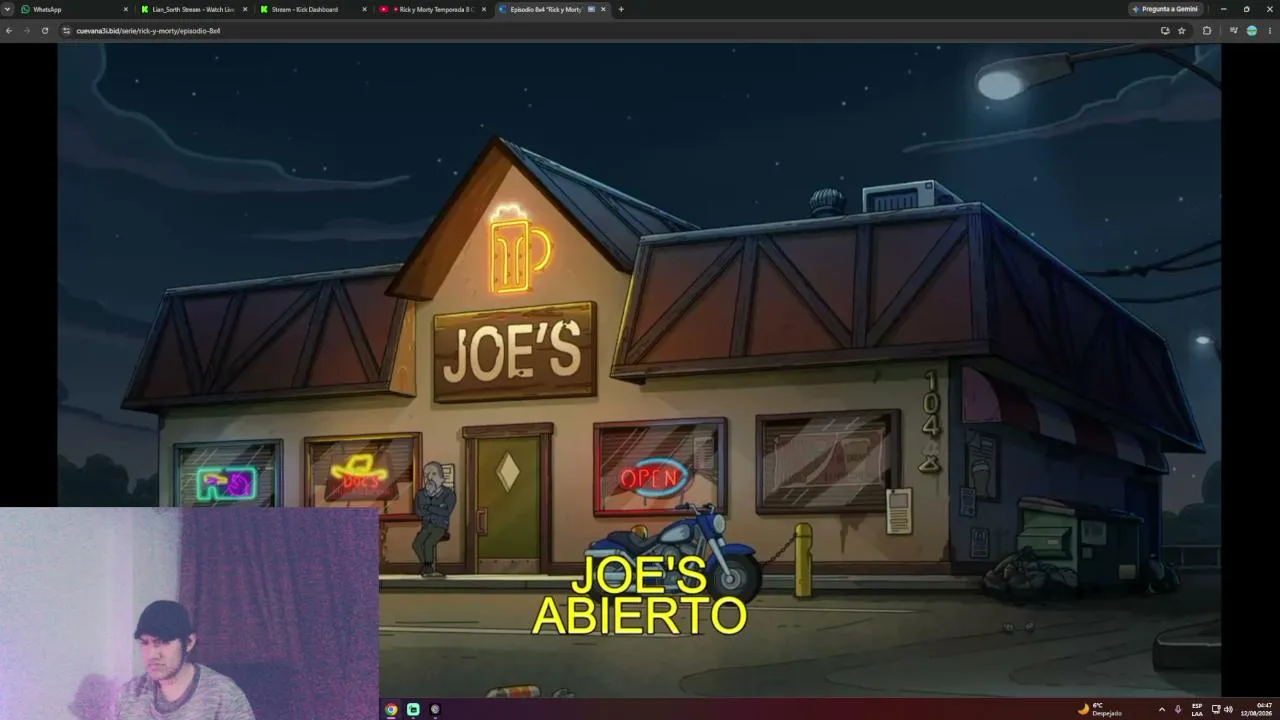Open the media controls icon in toolbar
The height and width of the screenshot is (720, 1280).
[x=1233, y=31]
